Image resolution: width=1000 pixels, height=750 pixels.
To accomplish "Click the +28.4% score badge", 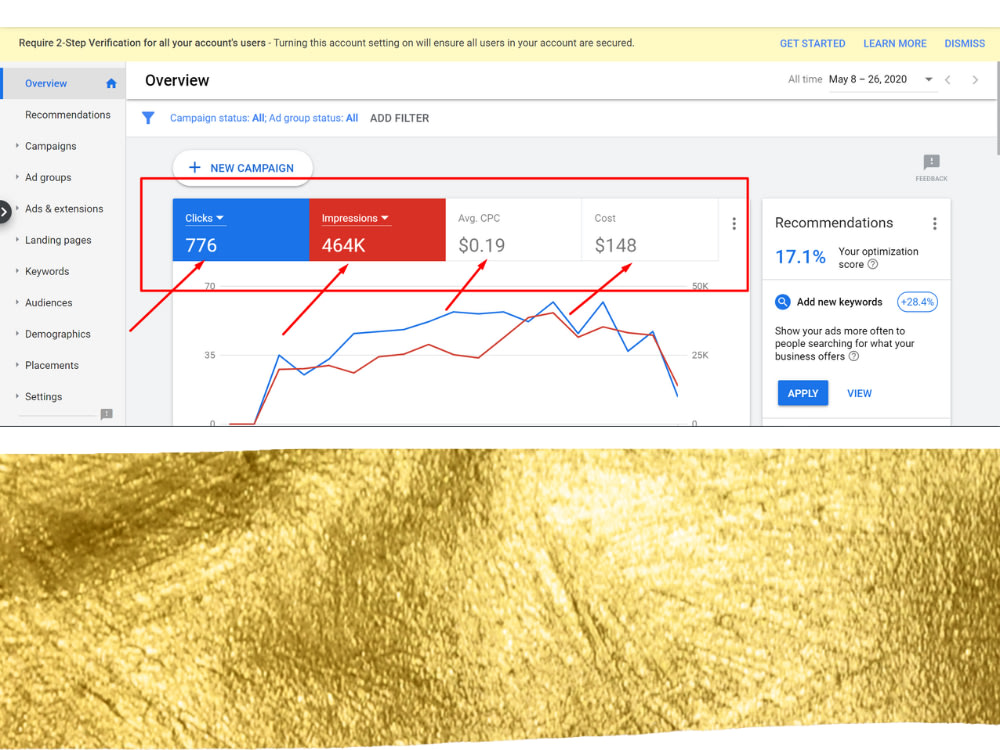I will pos(917,302).
